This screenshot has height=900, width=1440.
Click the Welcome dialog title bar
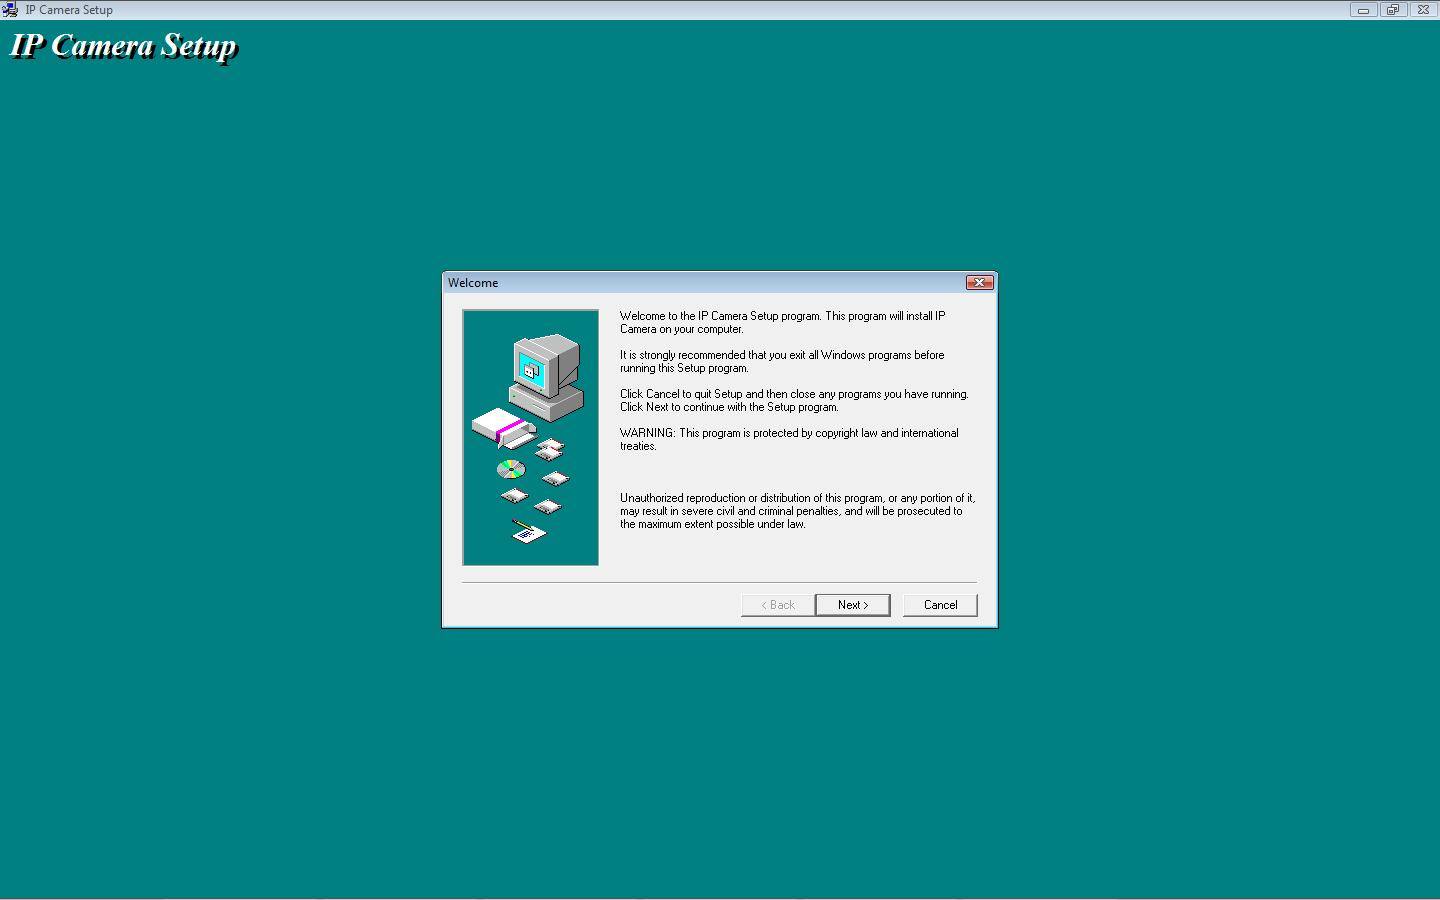click(700, 283)
